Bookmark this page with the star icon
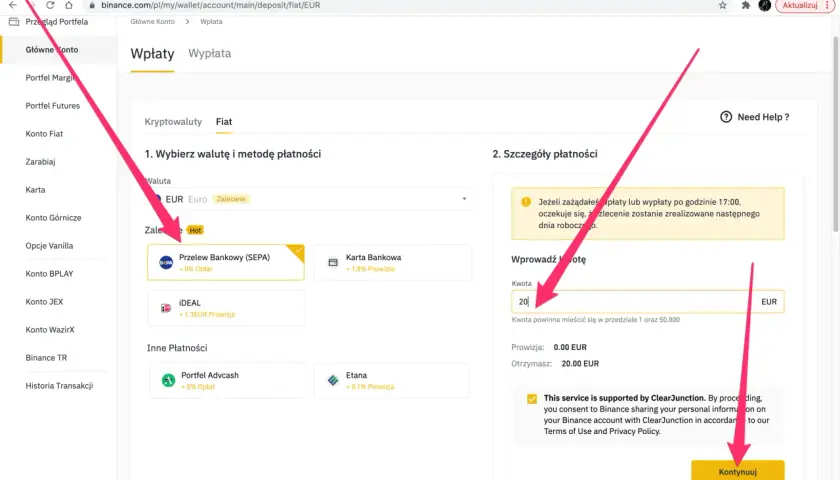 tap(723, 5)
